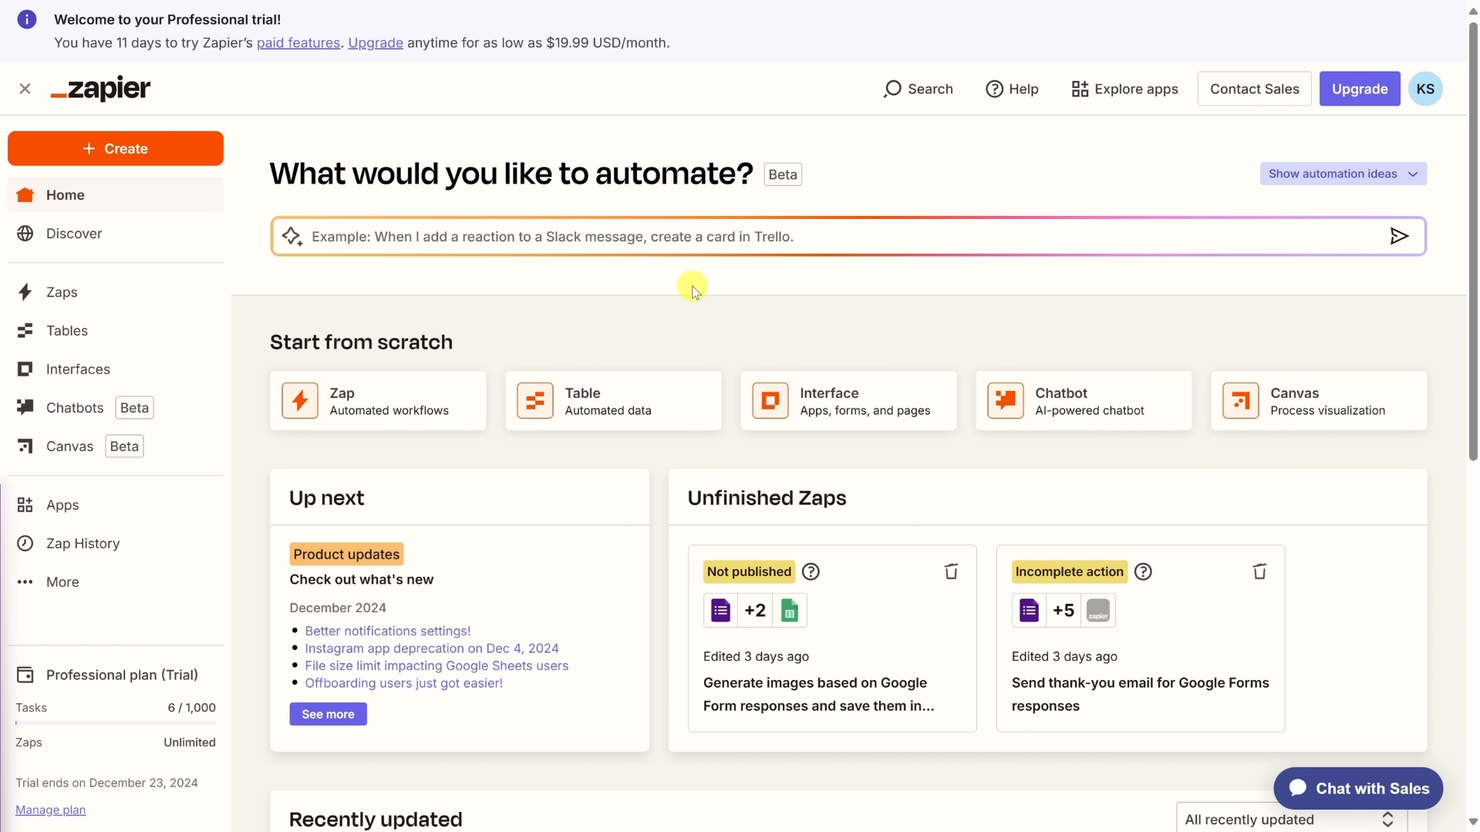Click Professional plan (Trial) entry
This screenshot has width=1480, height=832.
pos(115,675)
